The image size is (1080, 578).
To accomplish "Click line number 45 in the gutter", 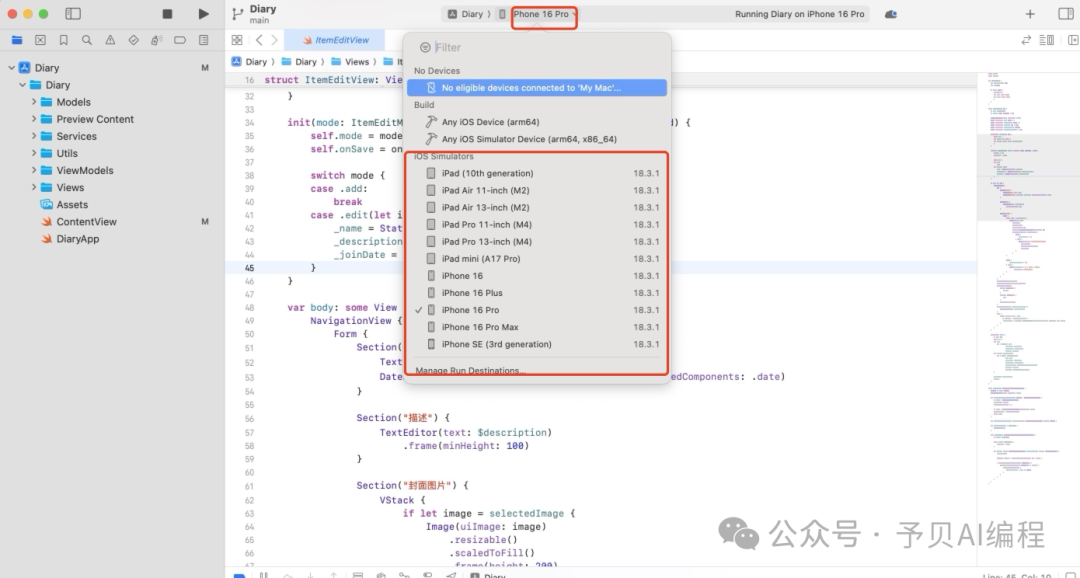I will (x=249, y=268).
